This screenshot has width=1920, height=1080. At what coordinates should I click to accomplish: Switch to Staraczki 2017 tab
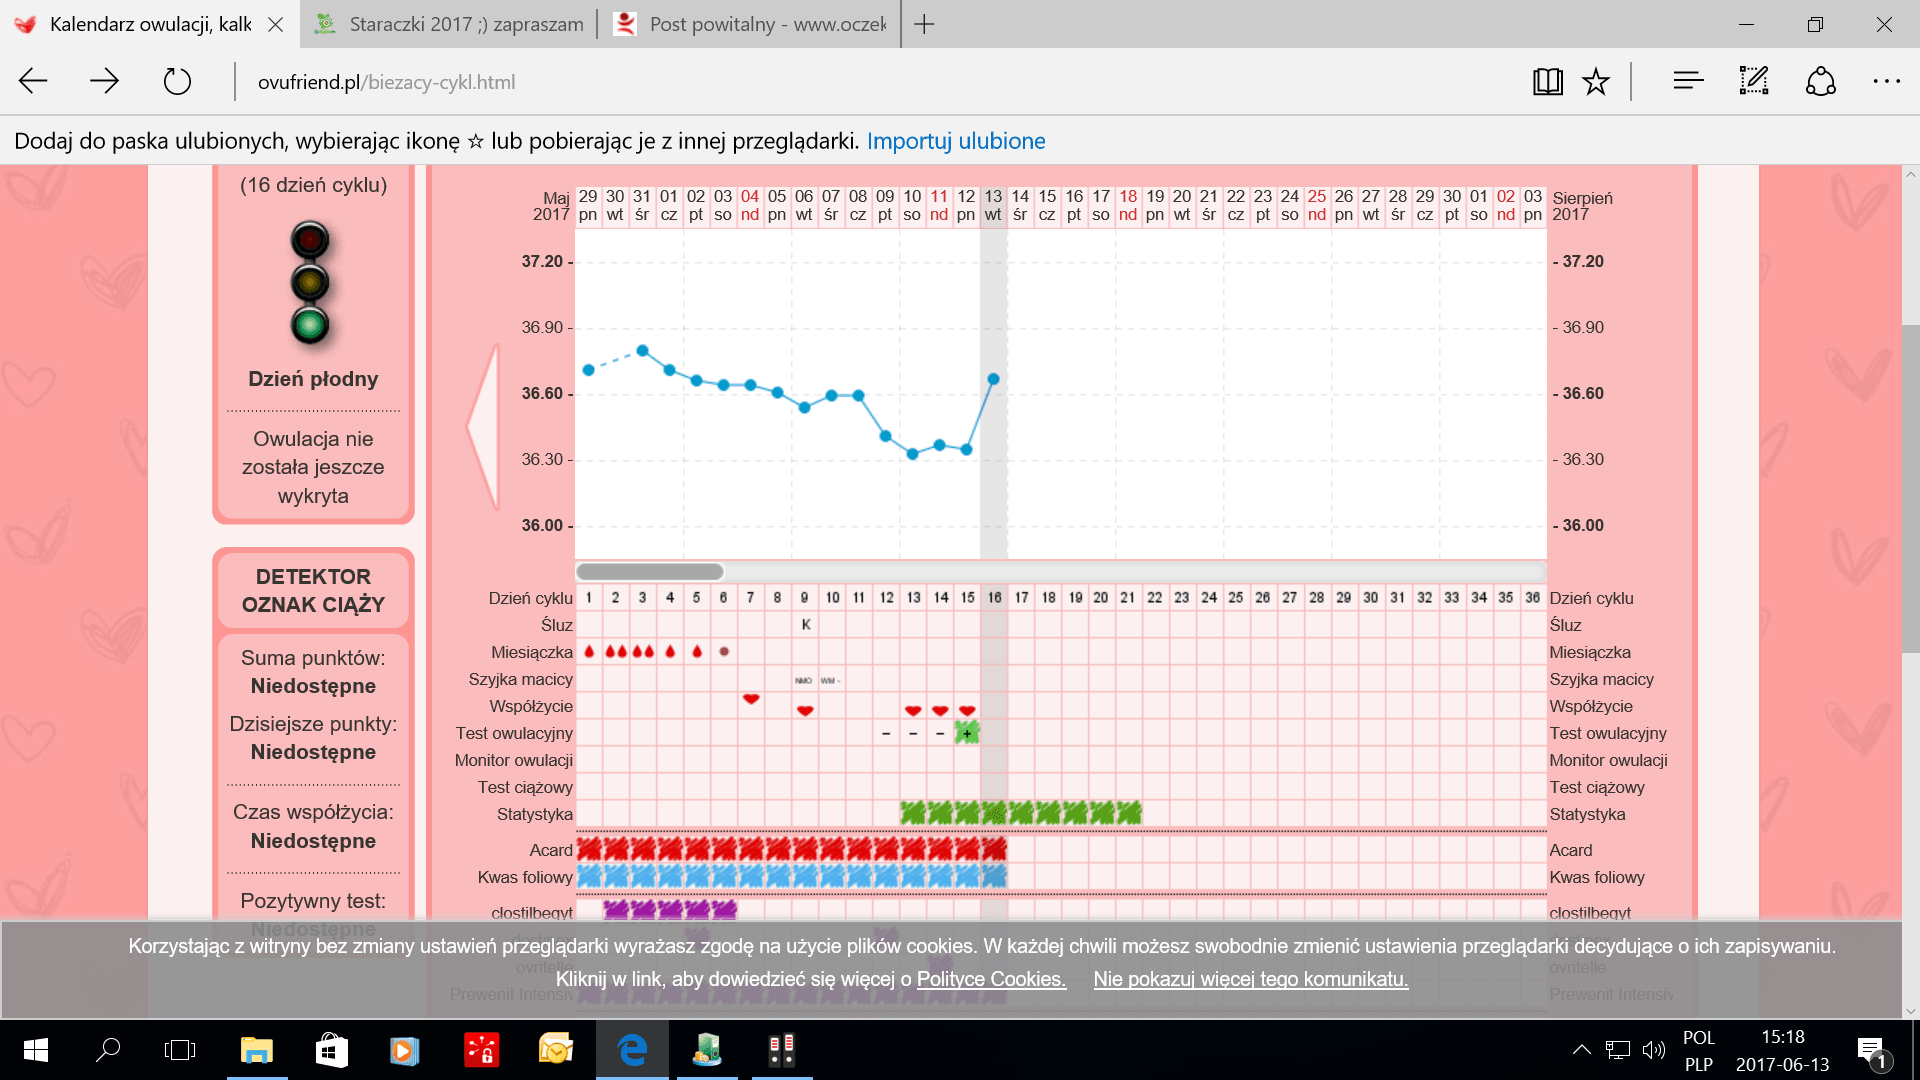[x=450, y=24]
